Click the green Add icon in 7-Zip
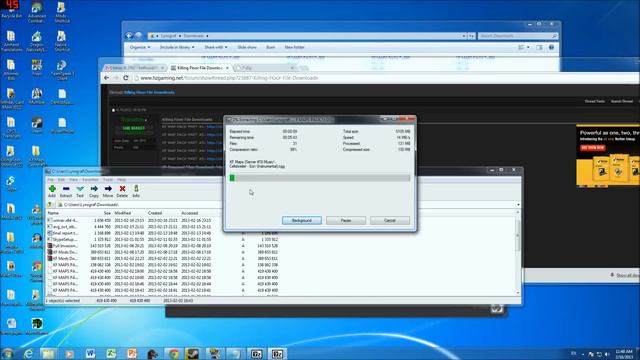This screenshot has width=640, height=360. point(52,189)
